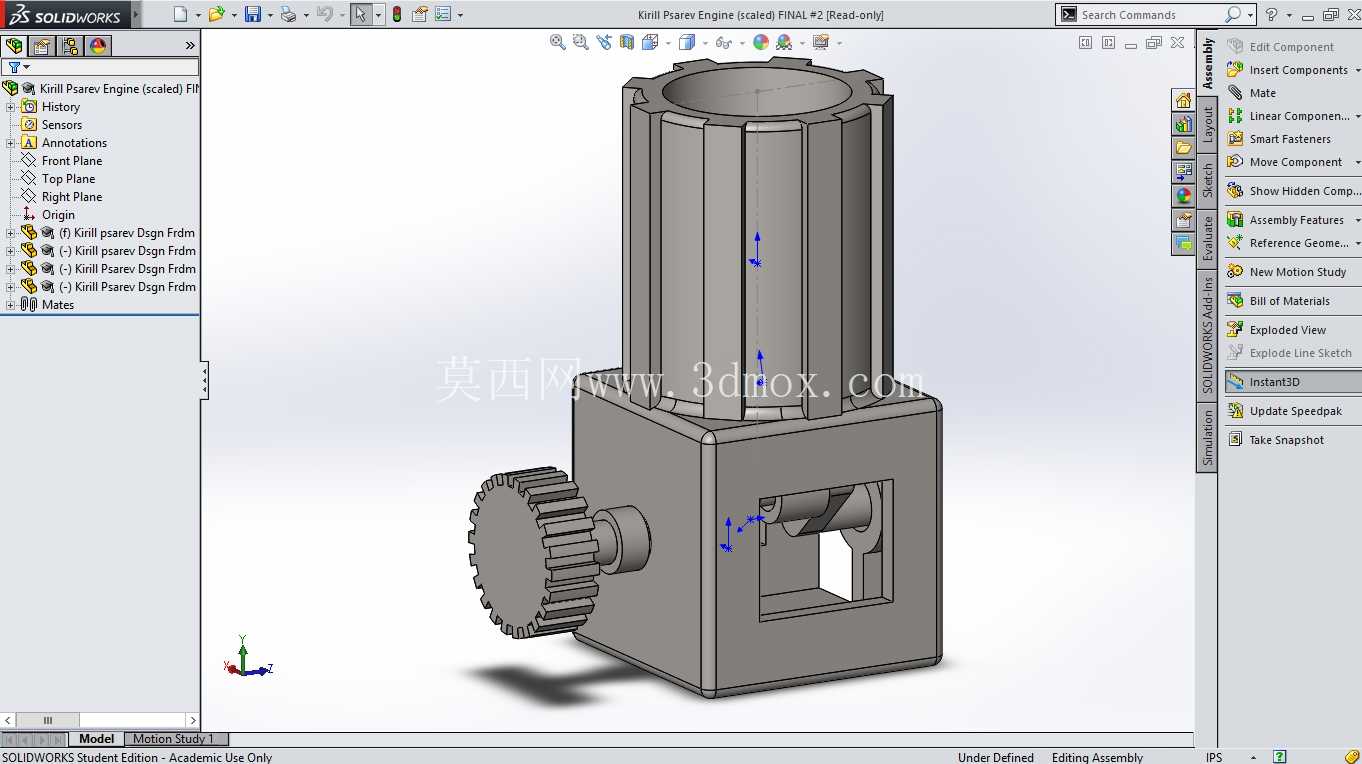Click the Rebuild traffic light icon
This screenshot has width=1362, height=764.
coord(397,14)
